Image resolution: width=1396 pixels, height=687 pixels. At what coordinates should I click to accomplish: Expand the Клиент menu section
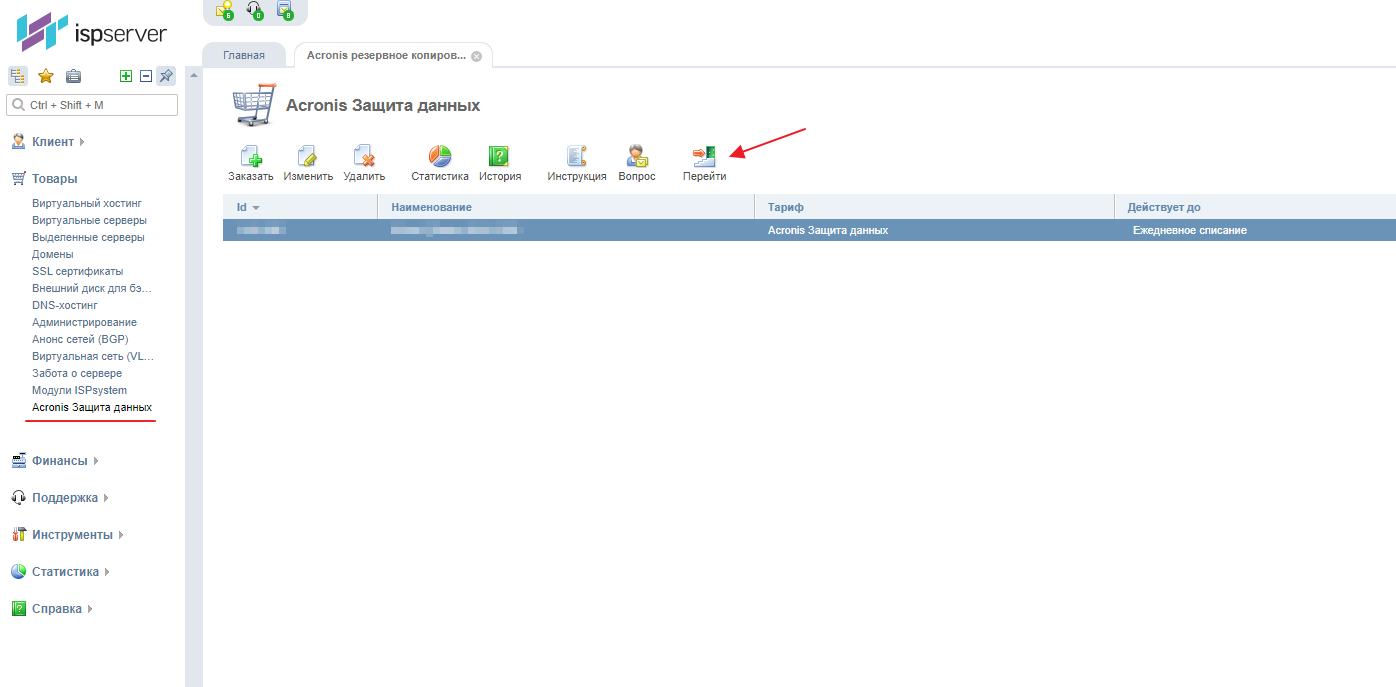[59, 142]
